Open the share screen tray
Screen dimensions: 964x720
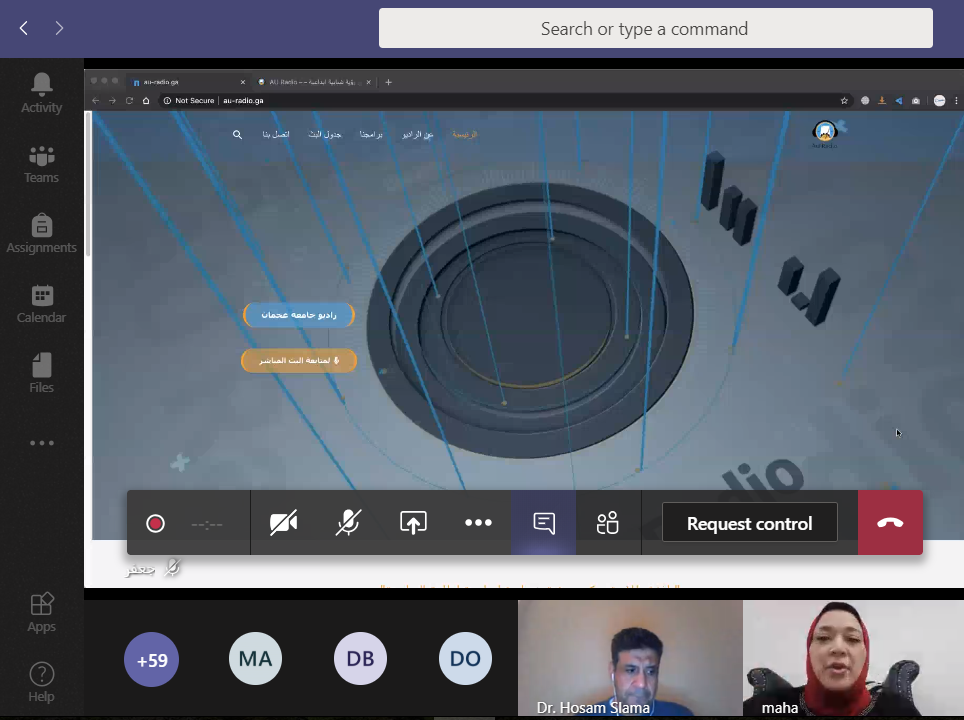click(x=413, y=523)
